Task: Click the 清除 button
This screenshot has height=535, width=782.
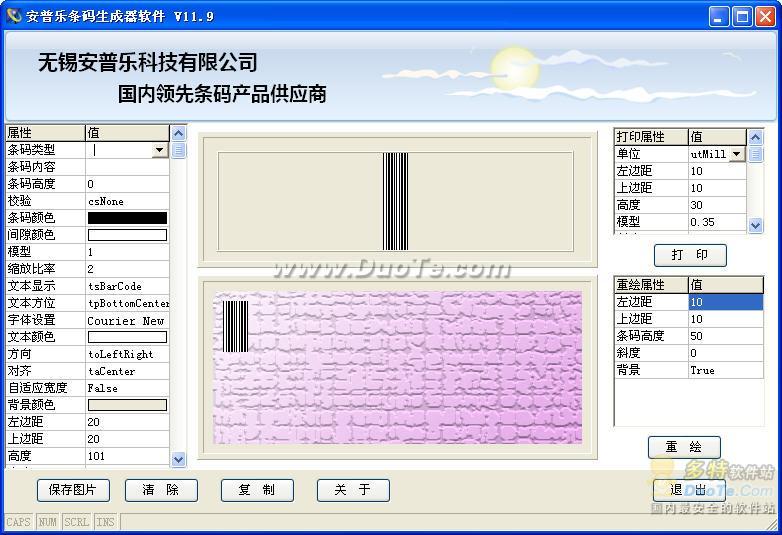Action: point(161,490)
